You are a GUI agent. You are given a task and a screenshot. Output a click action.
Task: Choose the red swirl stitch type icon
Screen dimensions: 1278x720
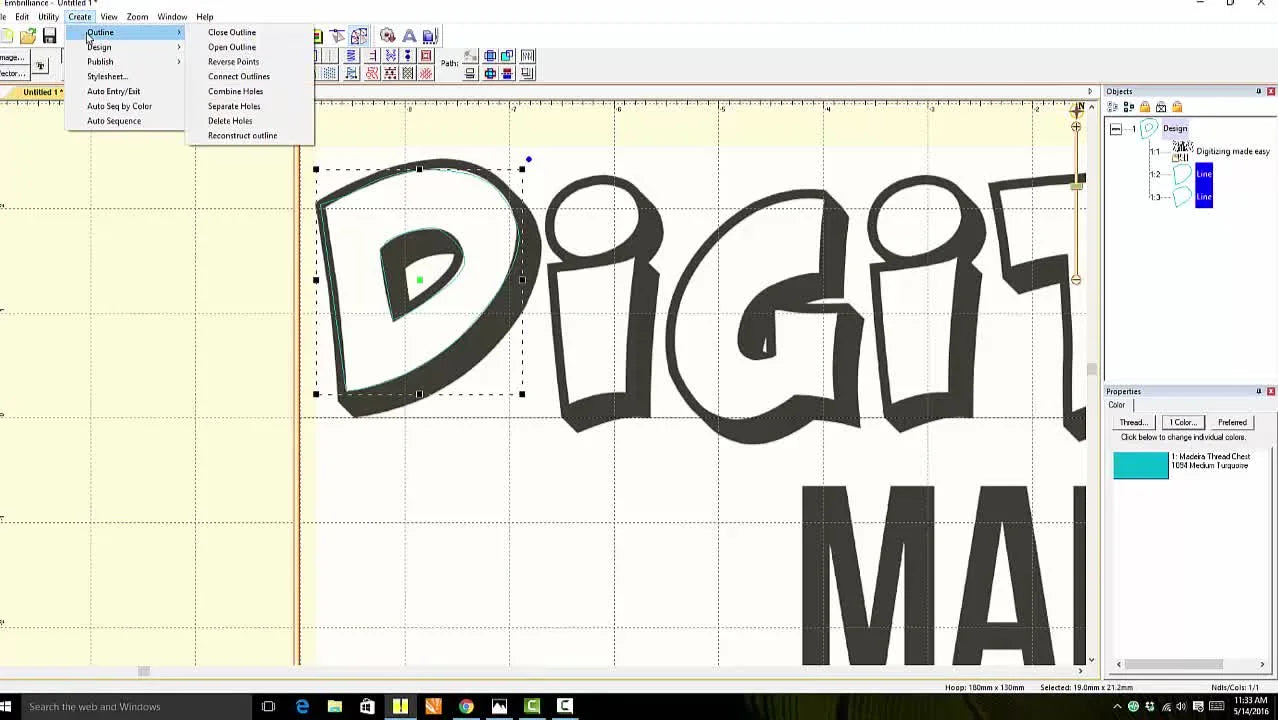tap(372, 73)
